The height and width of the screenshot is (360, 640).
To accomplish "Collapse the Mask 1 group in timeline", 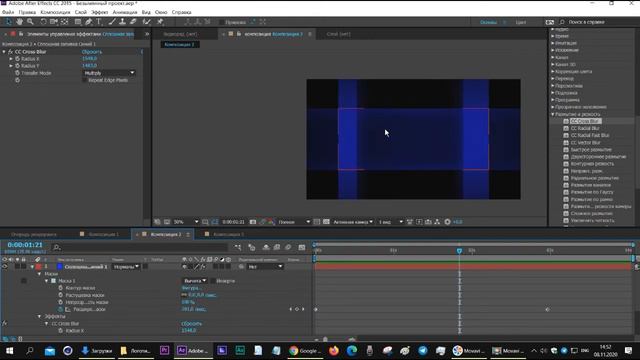I will pyautogui.click(x=47, y=281).
